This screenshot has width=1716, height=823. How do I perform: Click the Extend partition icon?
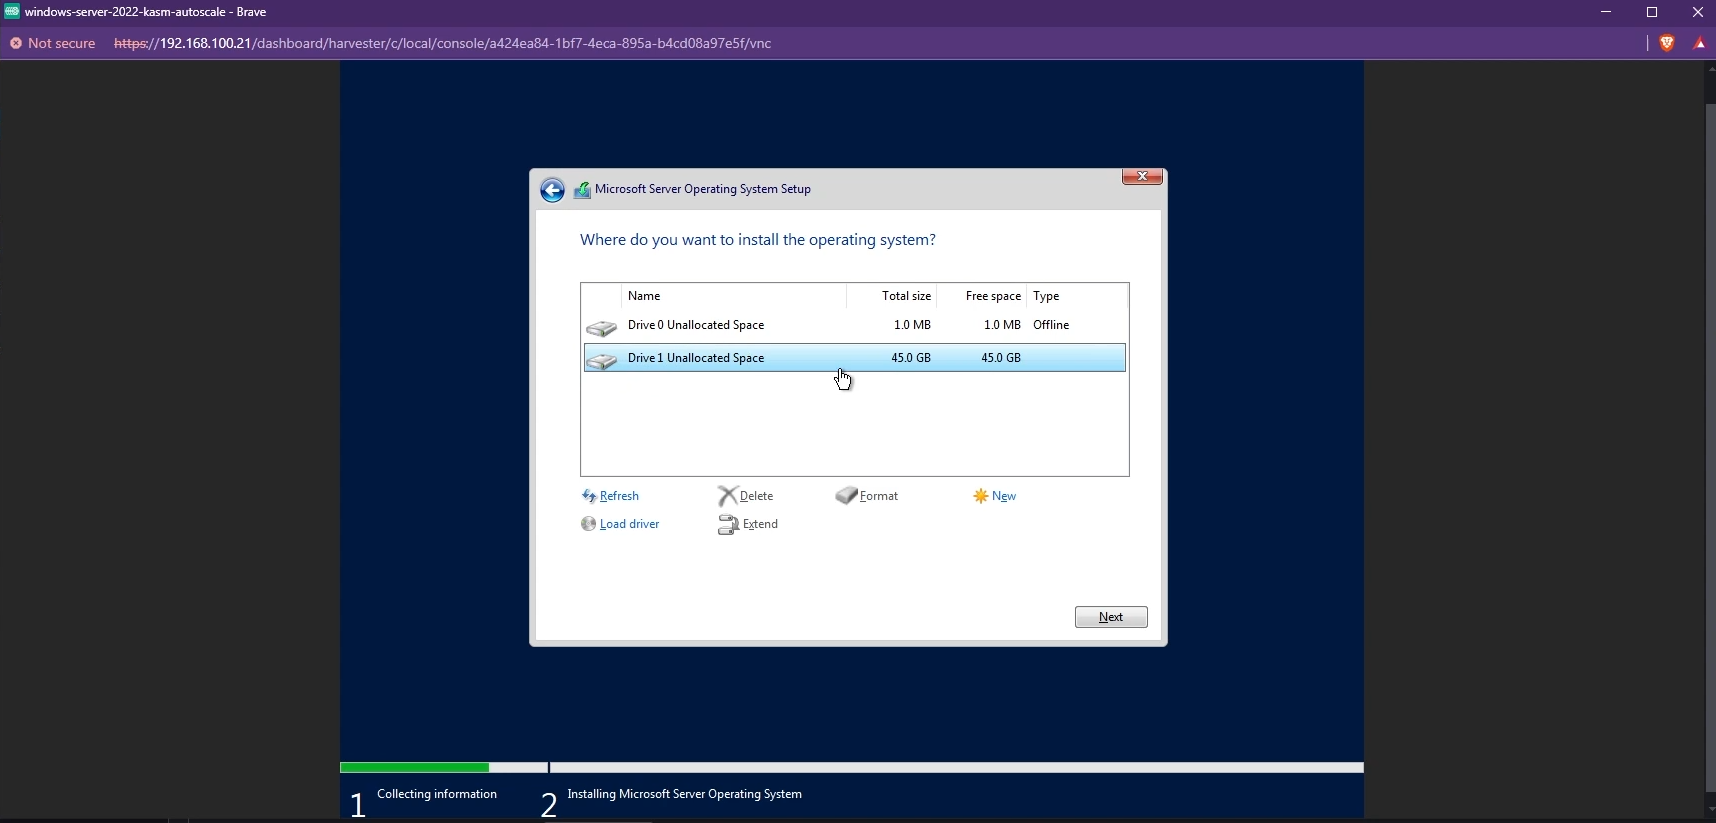click(728, 524)
